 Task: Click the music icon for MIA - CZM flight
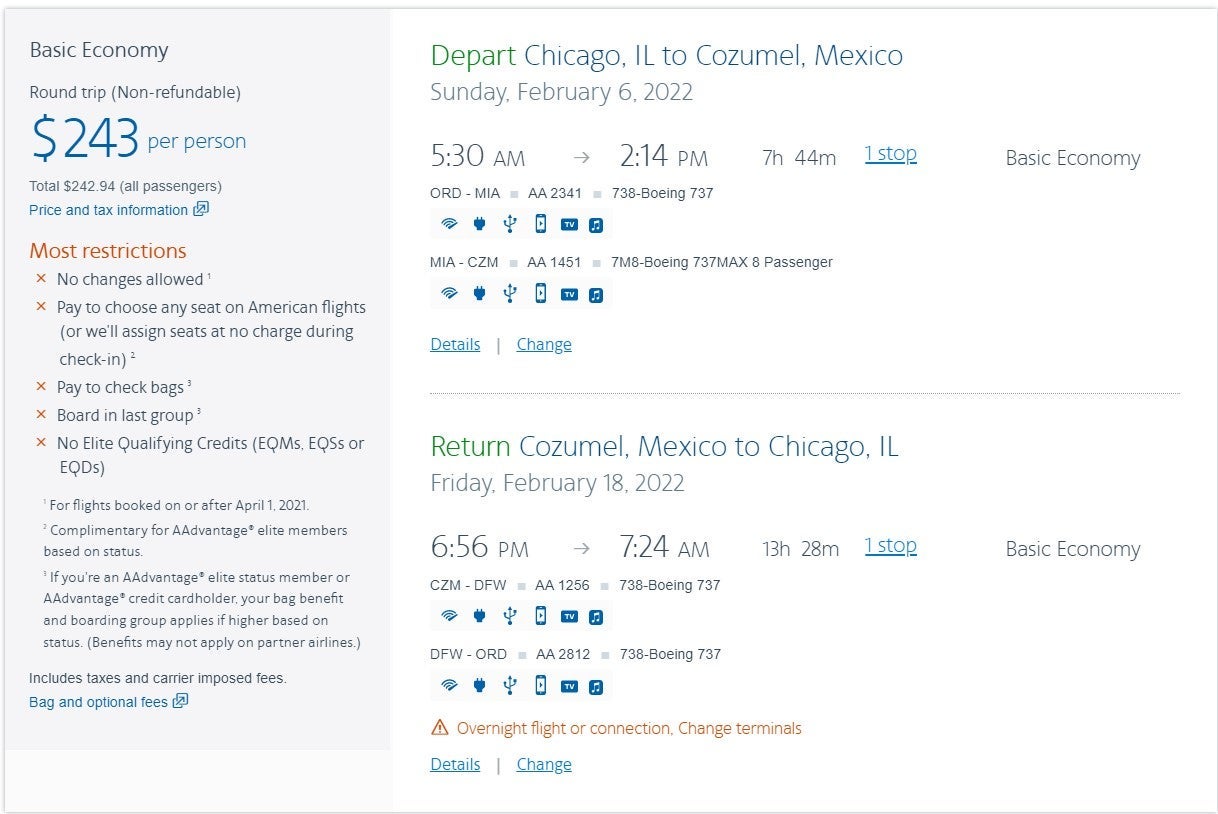point(596,294)
